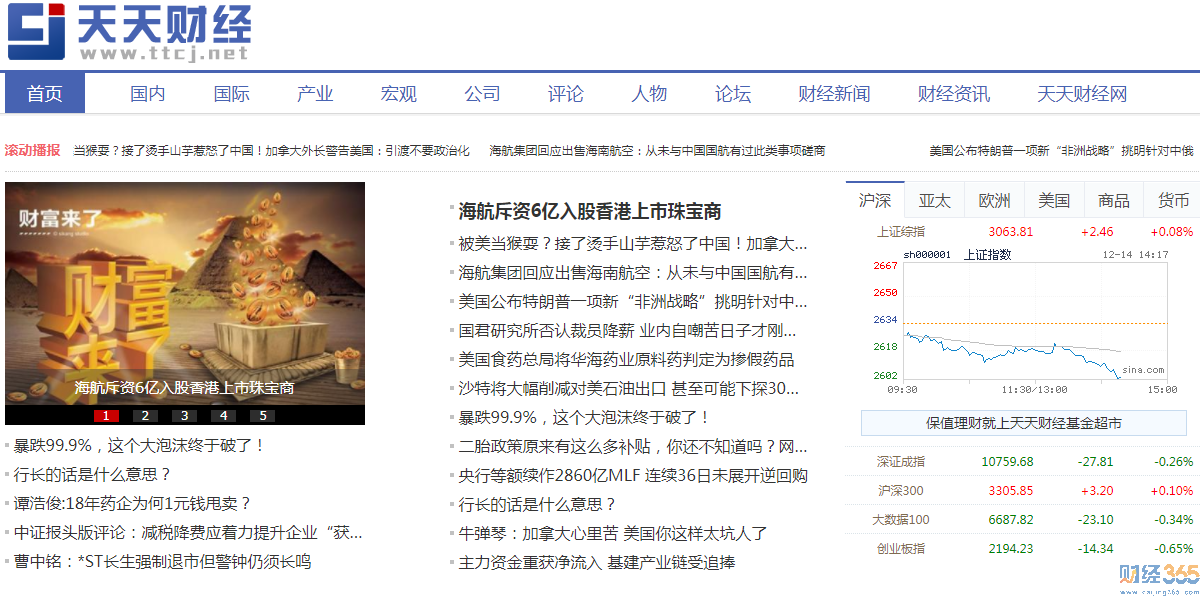Click the 上证综指 value 3063.81
1200x596 pixels.
tap(1011, 232)
